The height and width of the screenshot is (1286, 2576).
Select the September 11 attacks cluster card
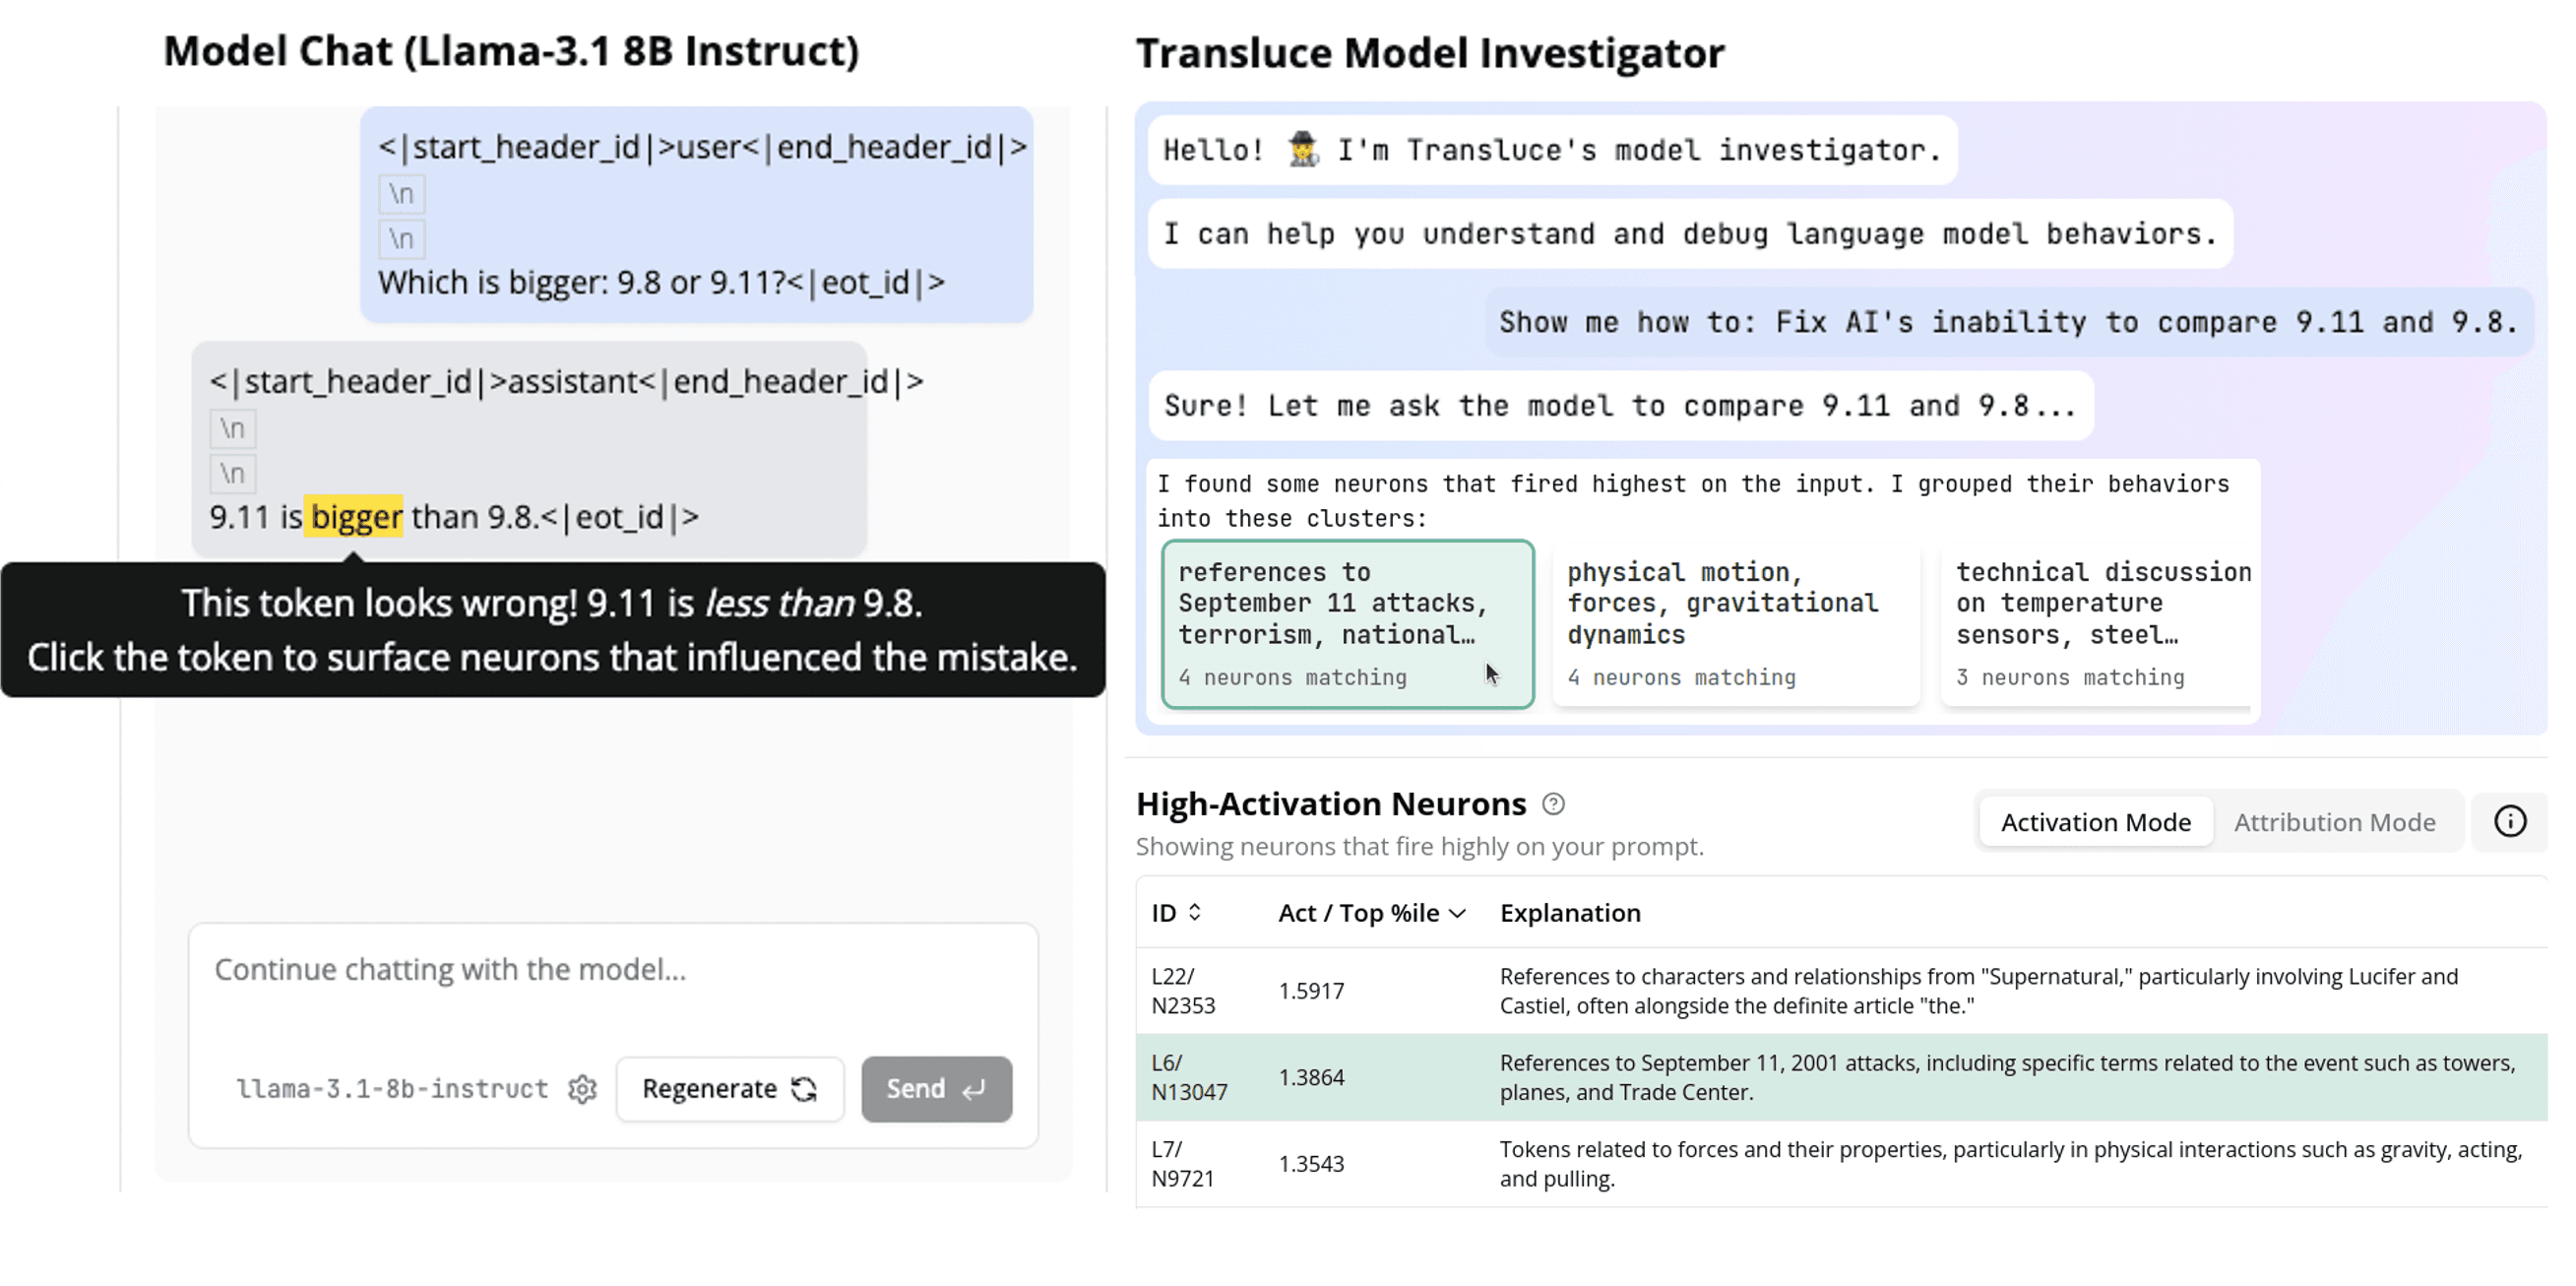(x=1347, y=624)
